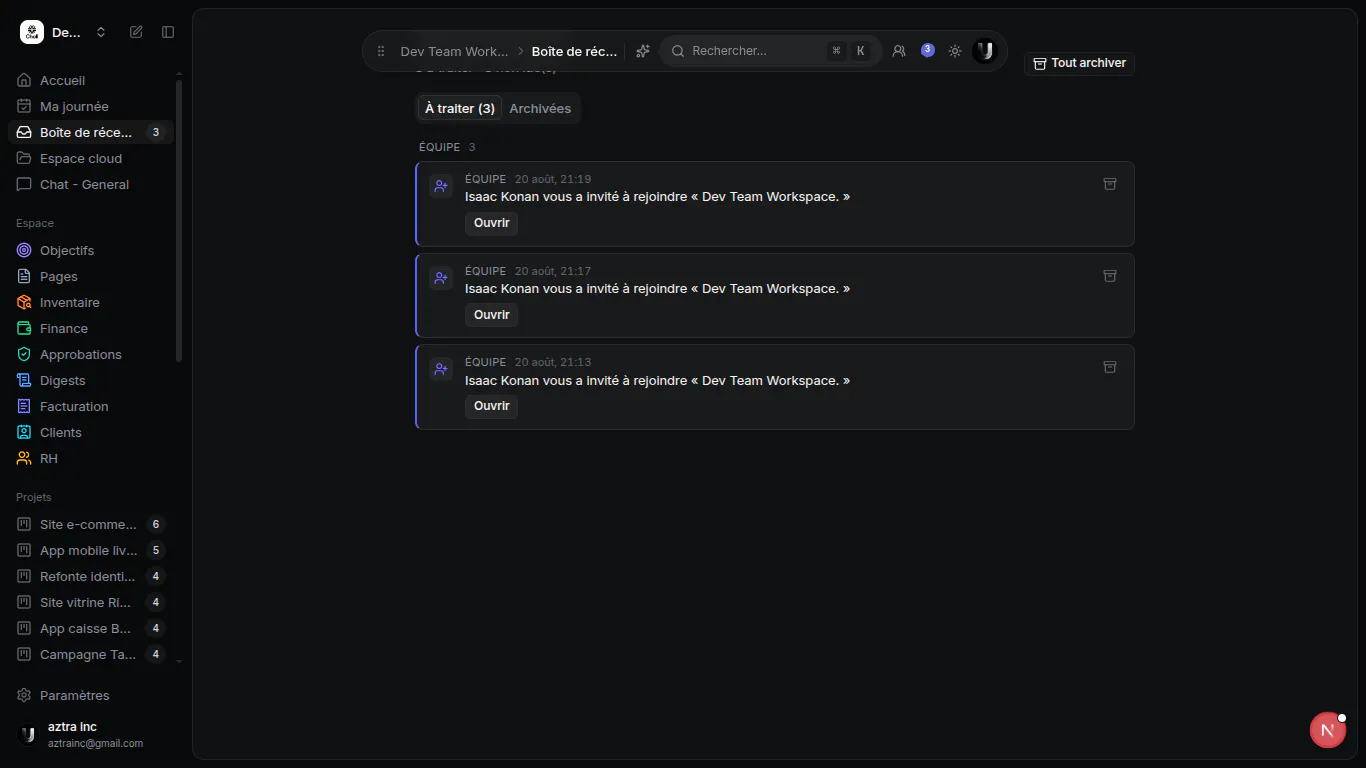This screenshot has height=768, width=1366.
Task: Select Boîte de réception sidebar item
Action: (x=91, y=132)
